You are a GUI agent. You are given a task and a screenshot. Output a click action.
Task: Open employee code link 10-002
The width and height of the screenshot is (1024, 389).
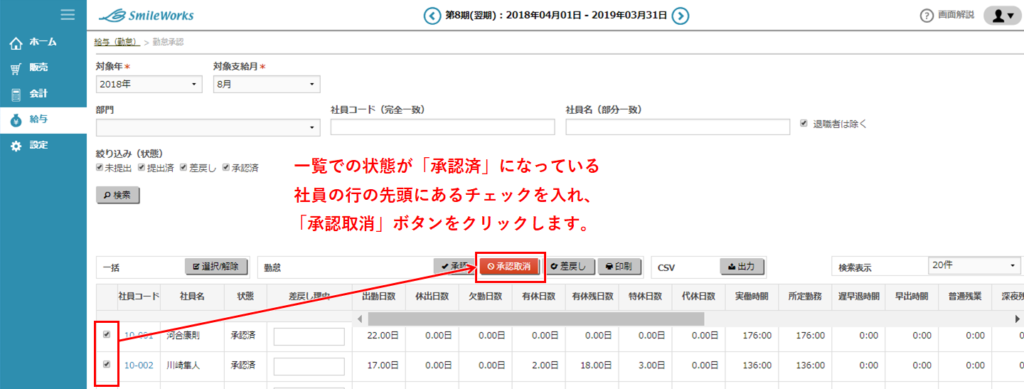[138, 366]
